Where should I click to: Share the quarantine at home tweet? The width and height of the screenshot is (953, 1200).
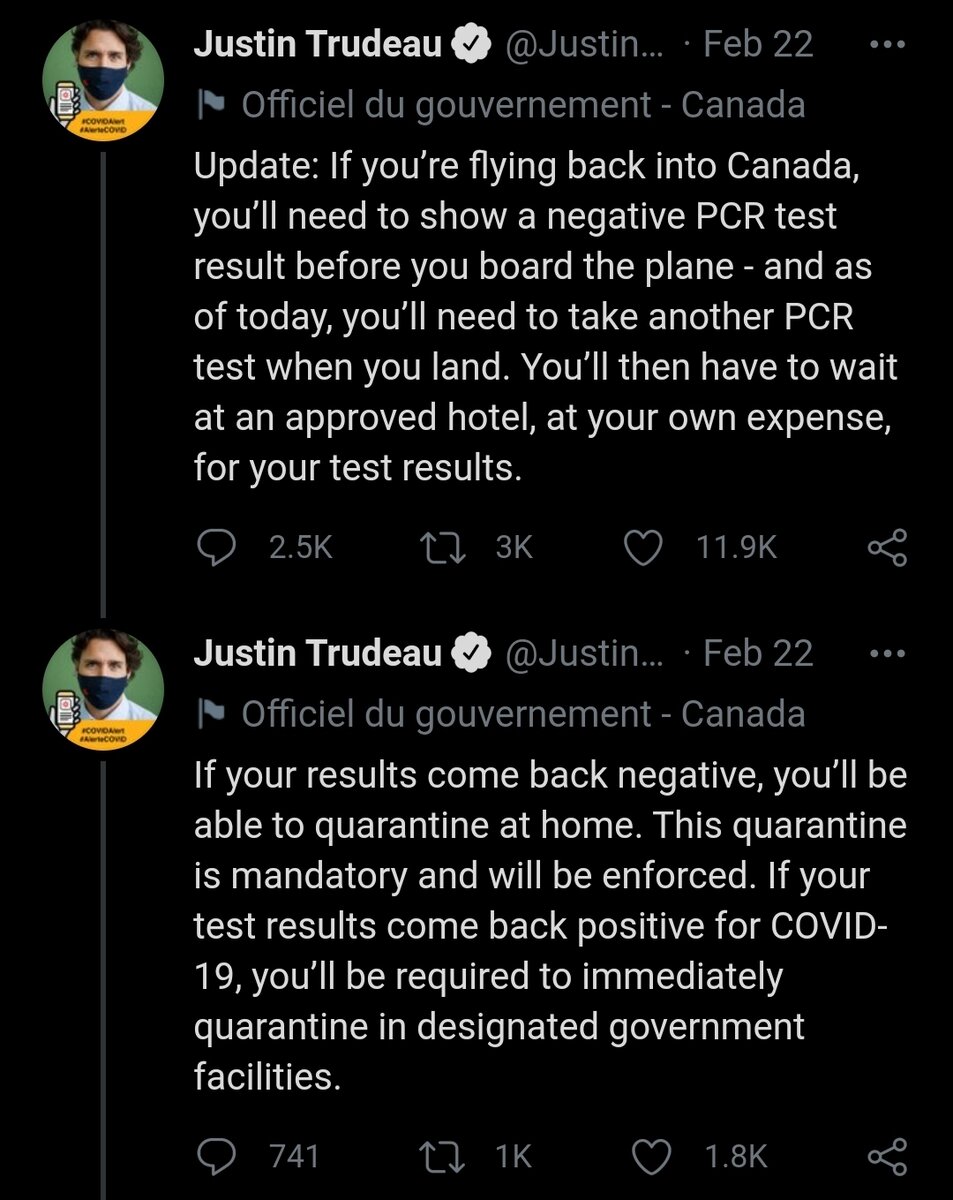886,1157
